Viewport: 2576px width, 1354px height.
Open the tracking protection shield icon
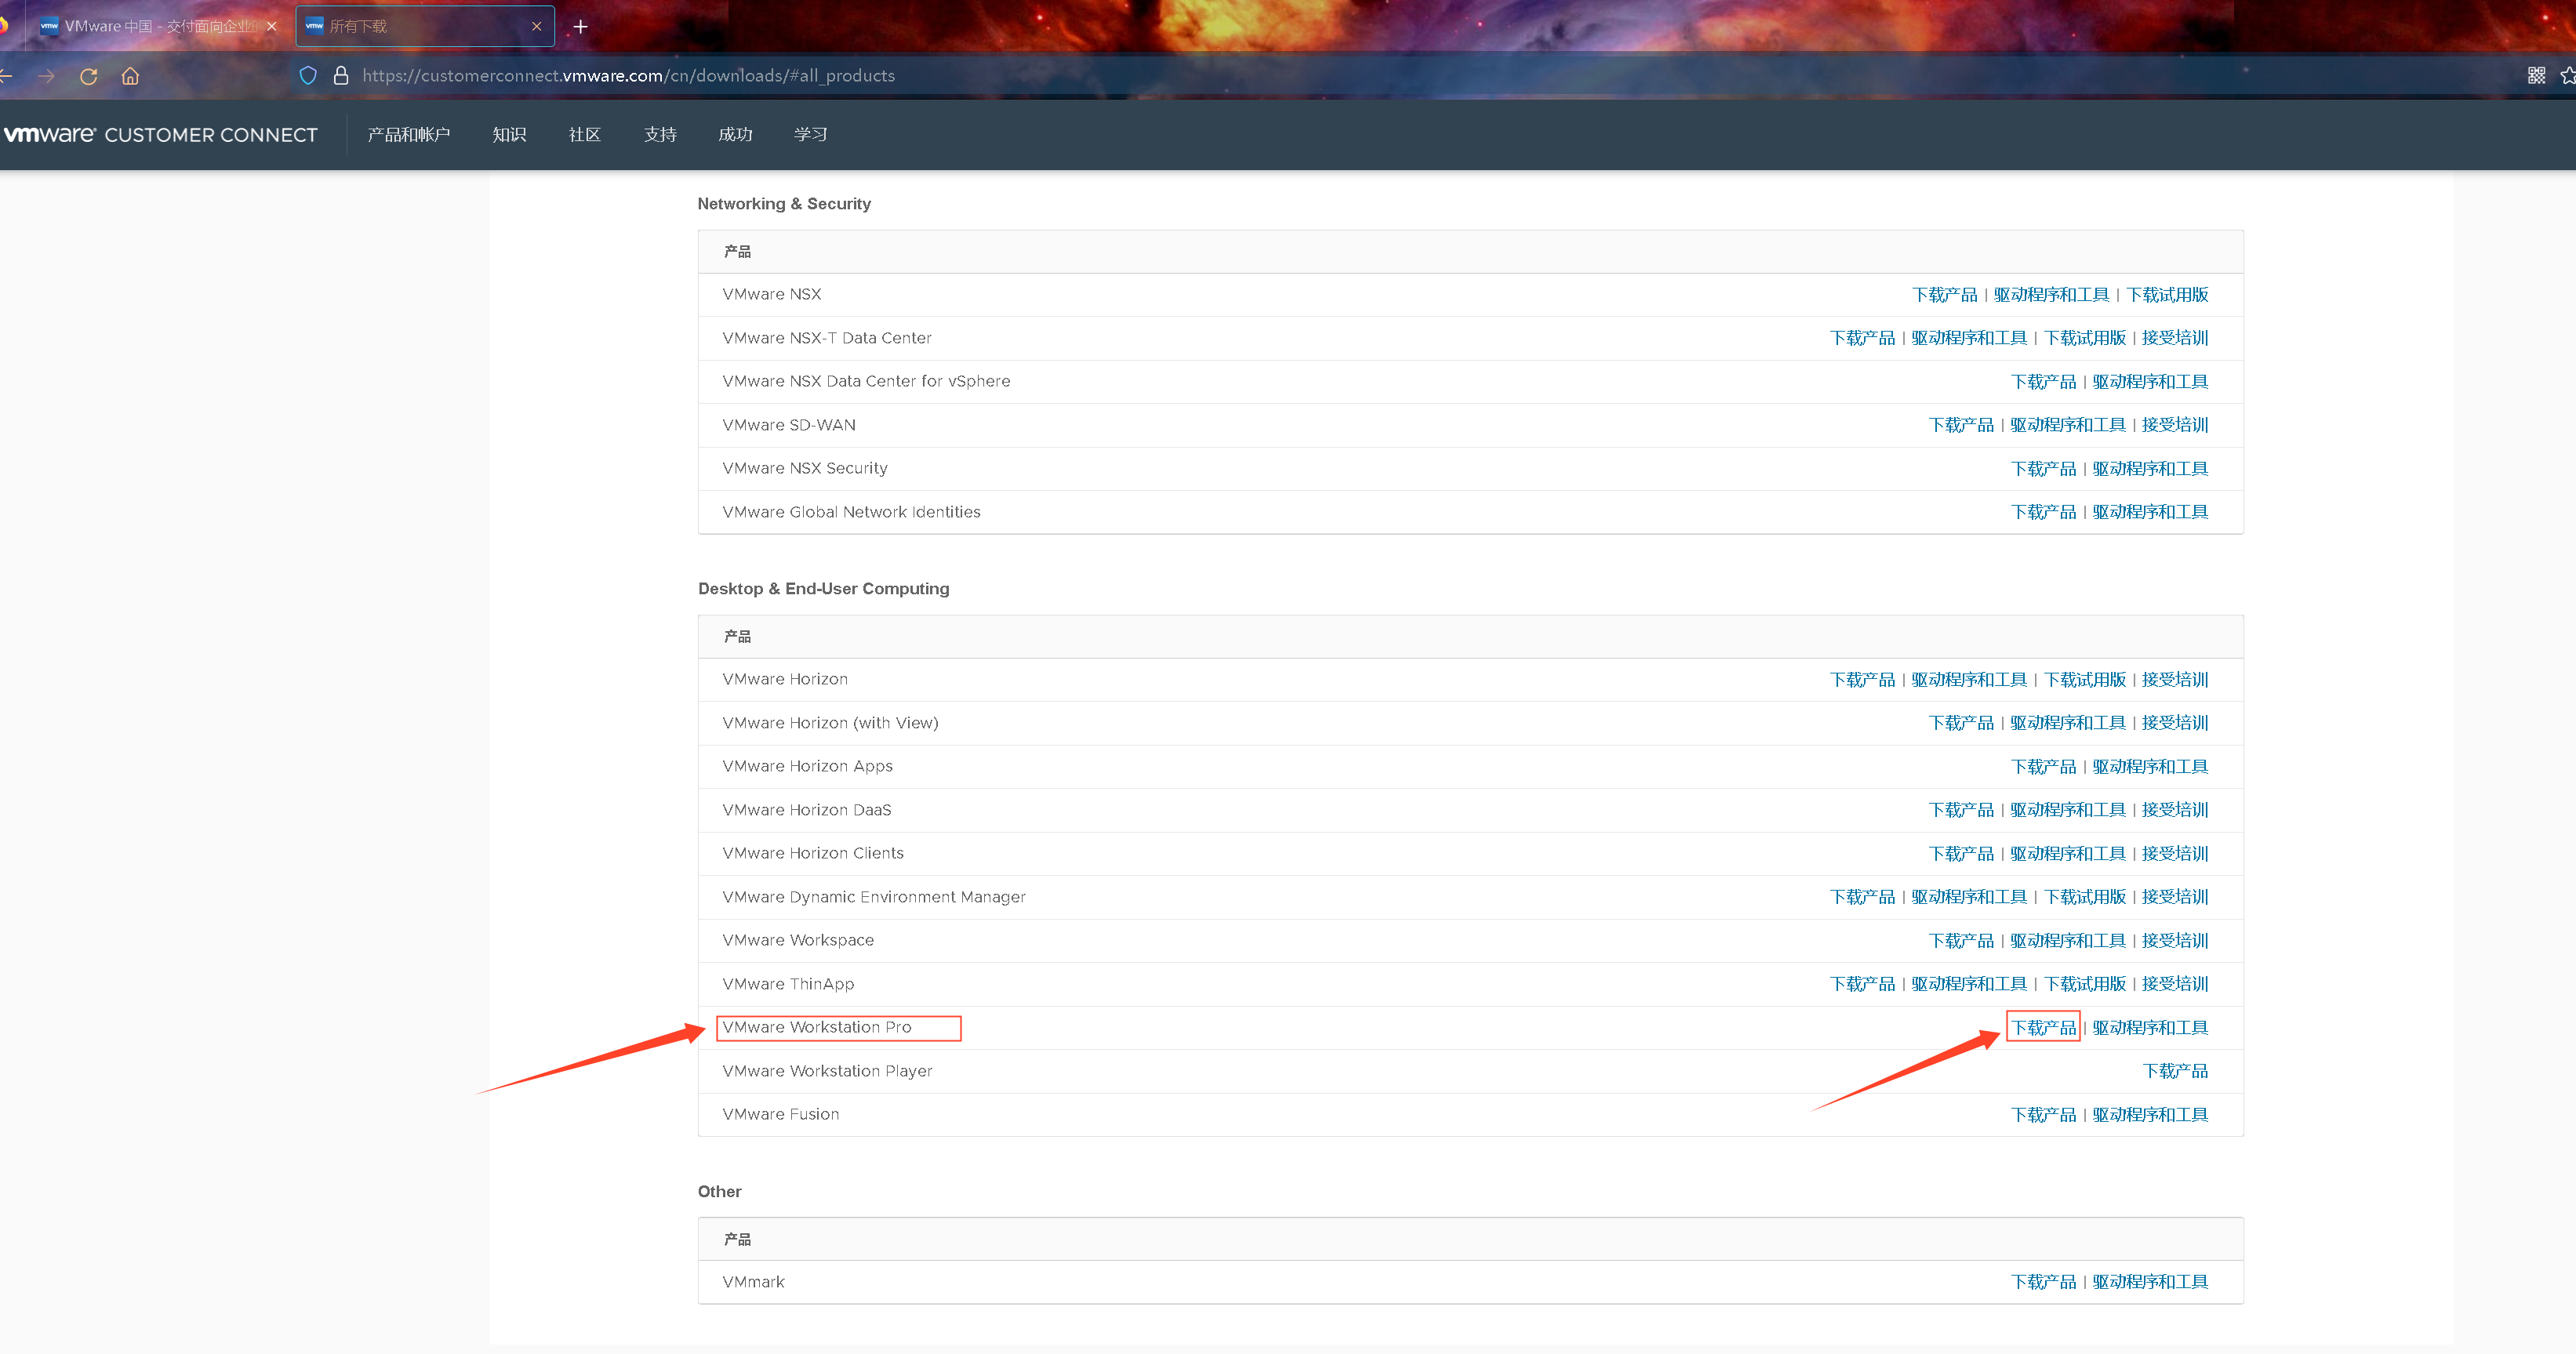tap(308, 76)
